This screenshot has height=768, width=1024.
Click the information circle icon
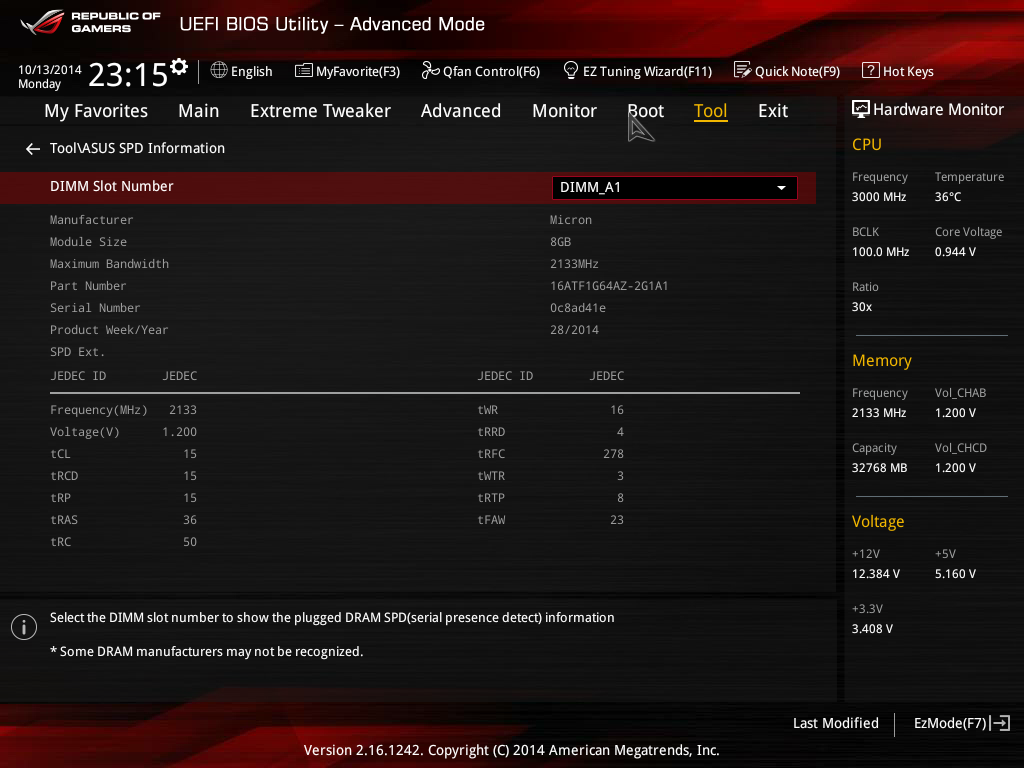coord(24,627)
